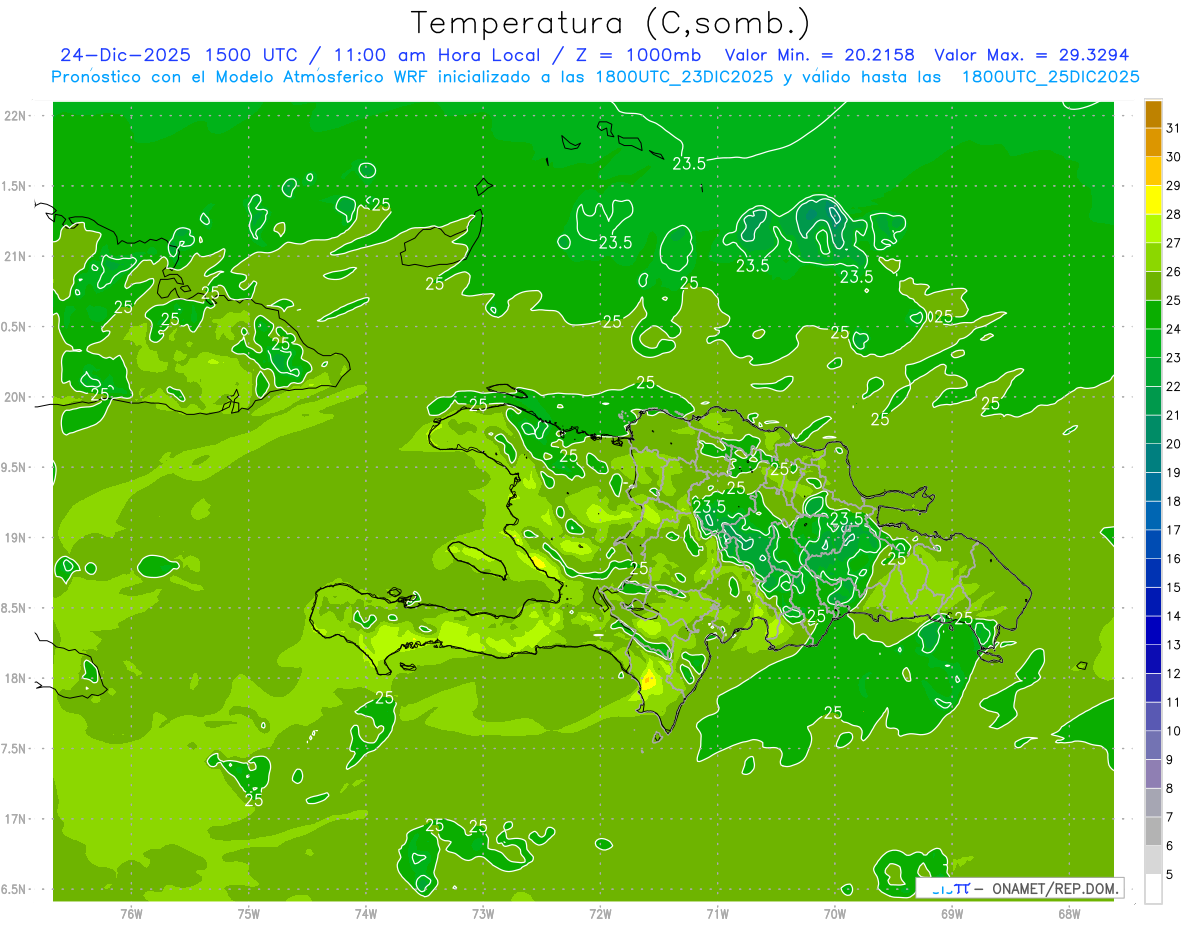The height and width of the screenshot is (927, 1200).
Task: Click the longitude axis label '74W'
Action: [366, 913]
